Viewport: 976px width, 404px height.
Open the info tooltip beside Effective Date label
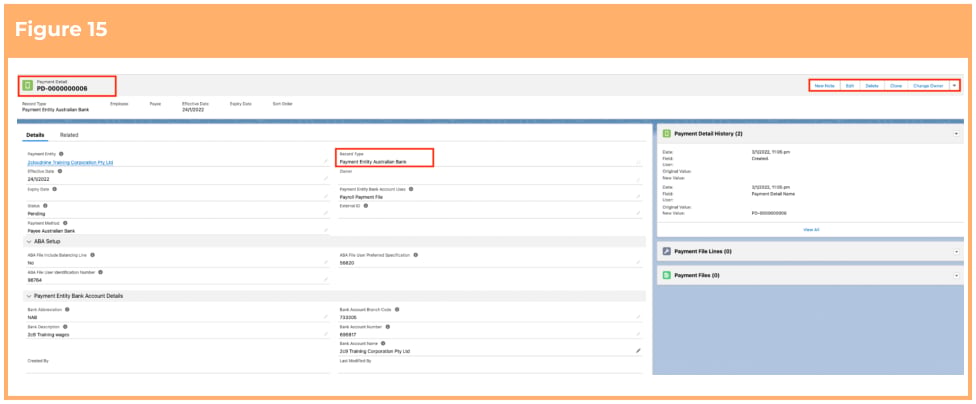60,171
